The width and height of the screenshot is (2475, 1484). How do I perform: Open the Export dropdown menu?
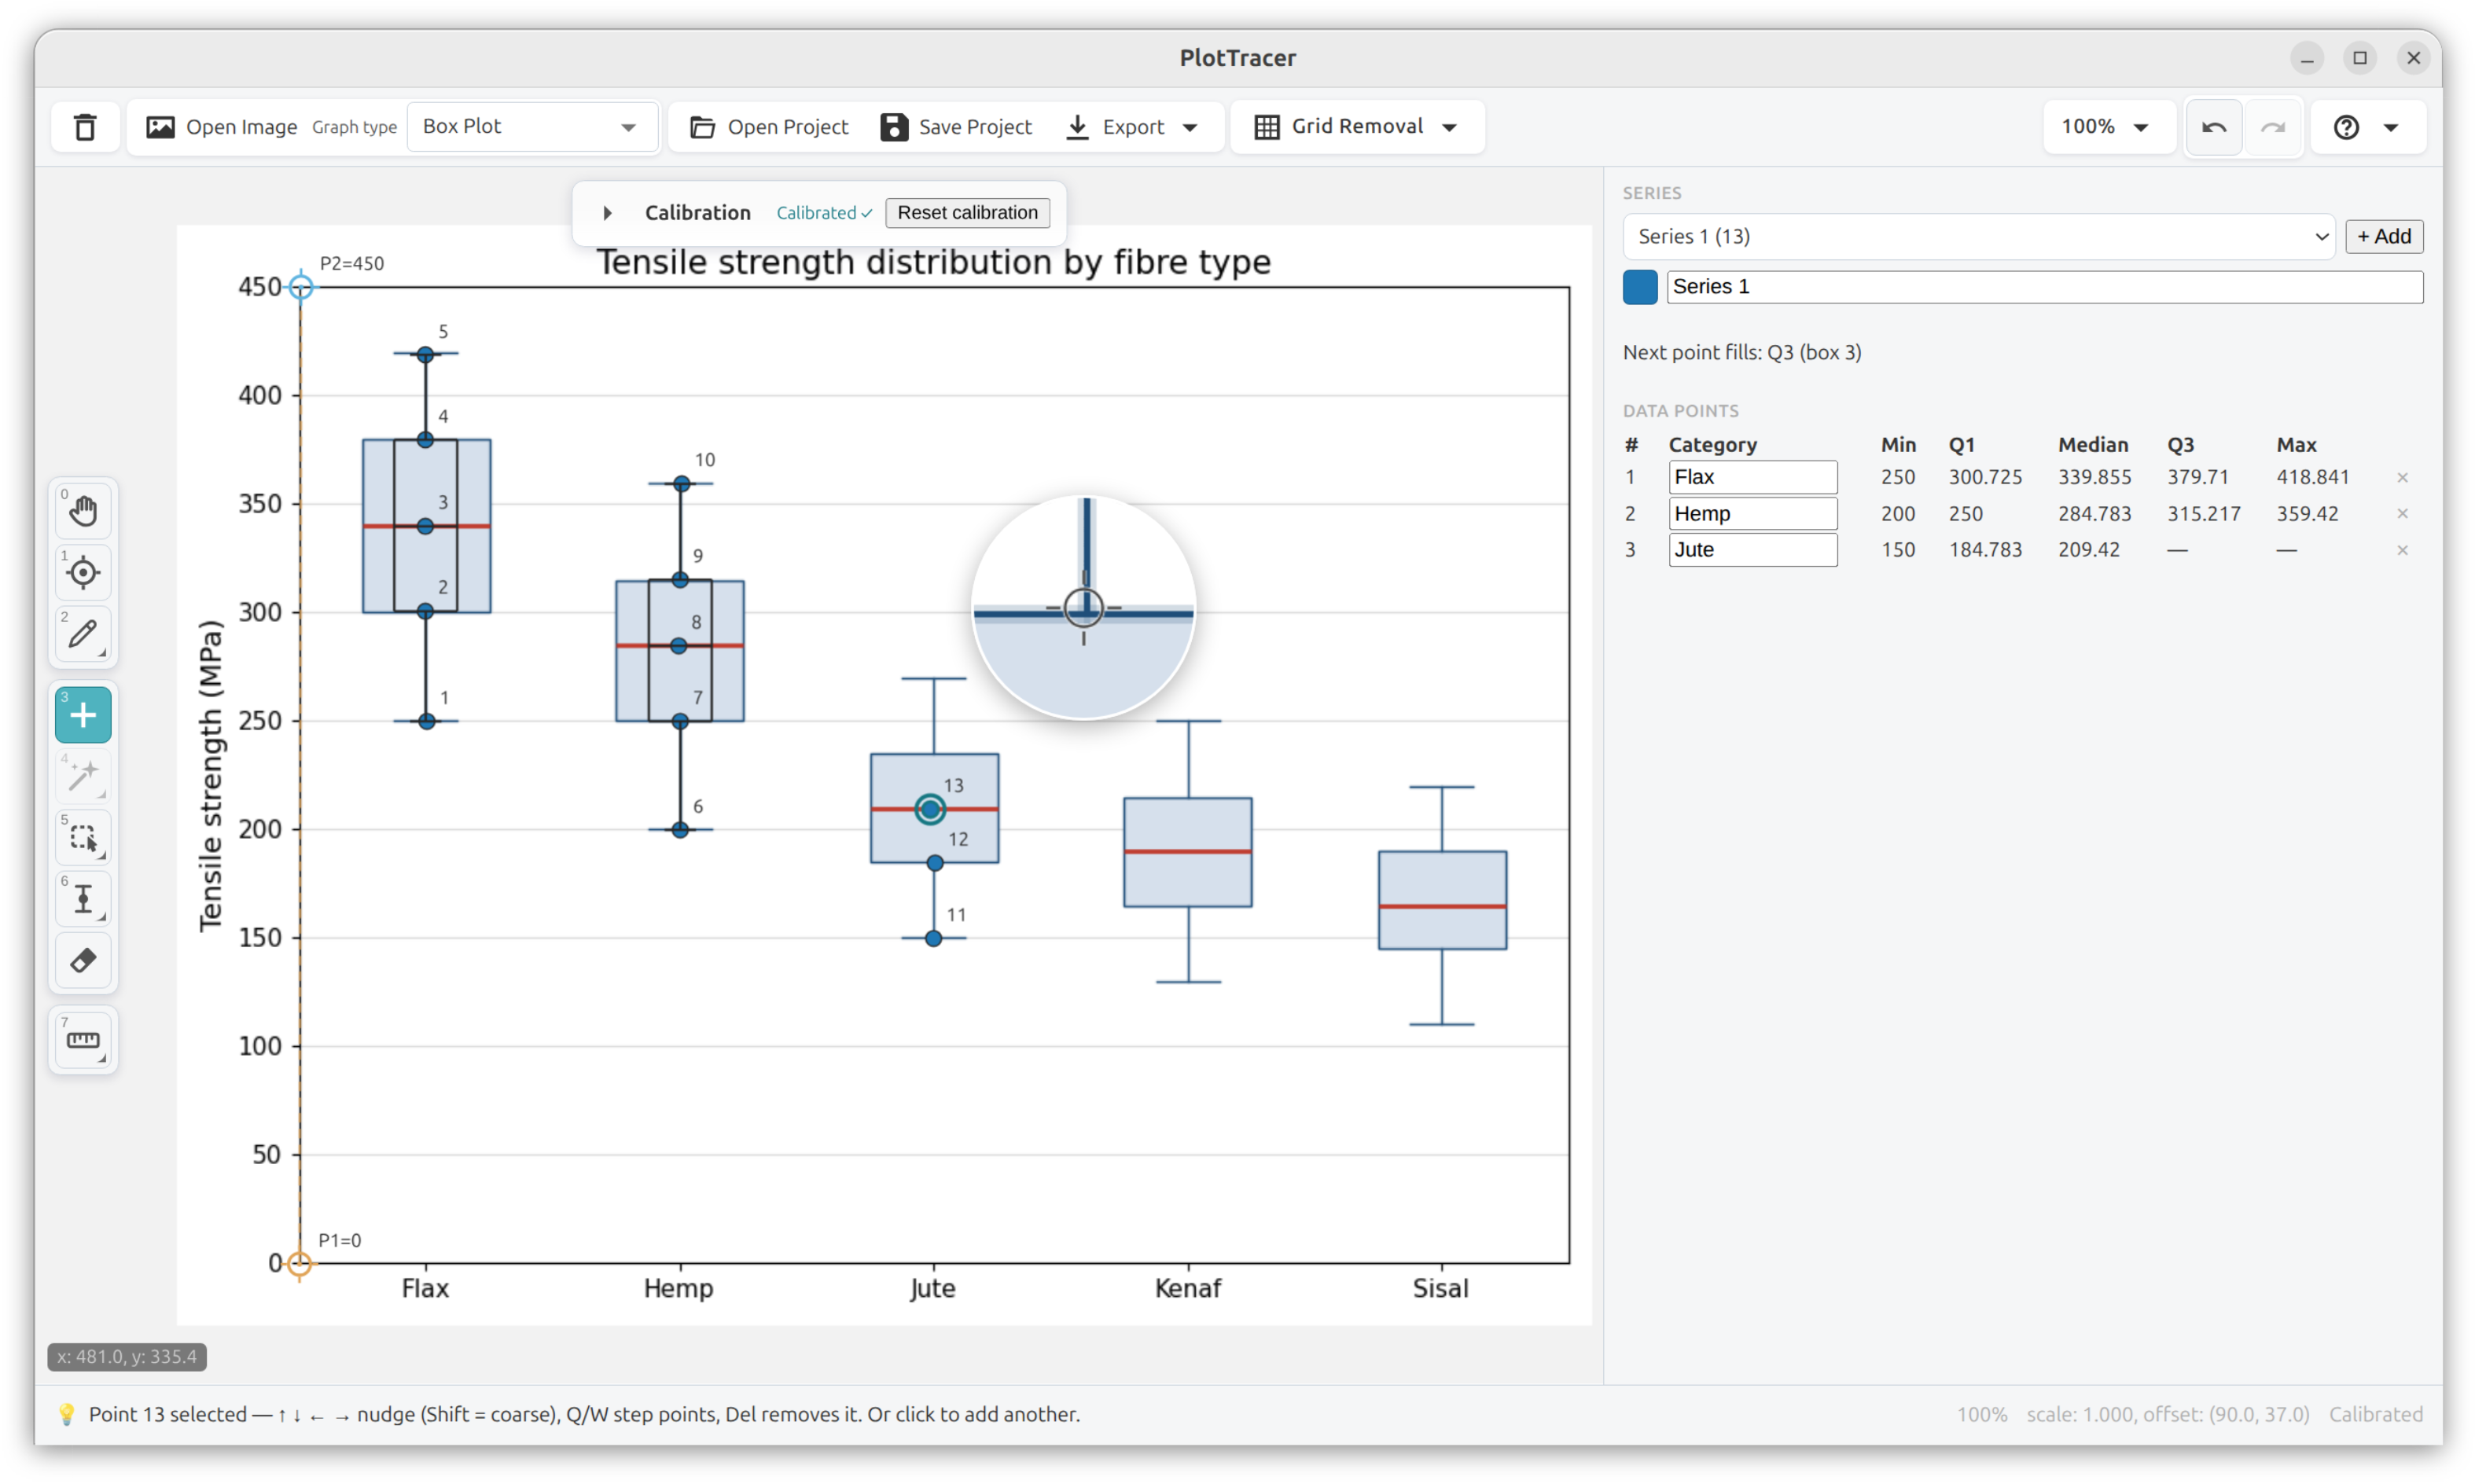point(1132,127)
